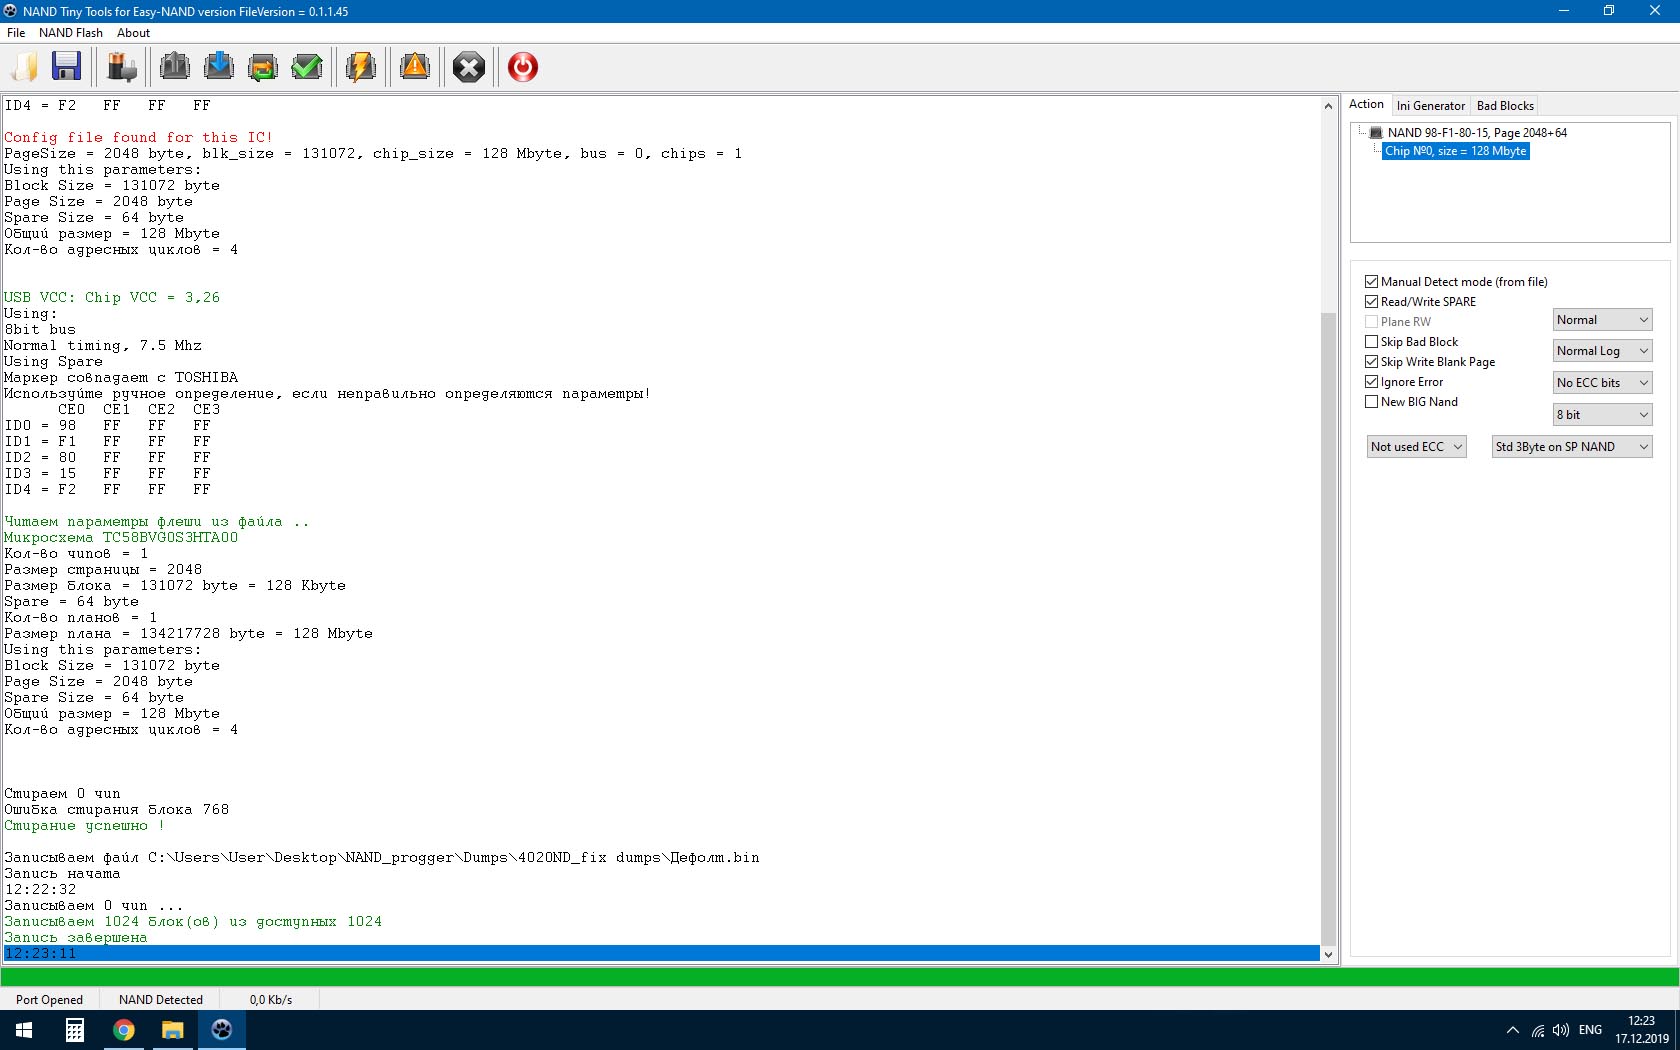Click the floppy disk save icon

(x=66, y=67)
